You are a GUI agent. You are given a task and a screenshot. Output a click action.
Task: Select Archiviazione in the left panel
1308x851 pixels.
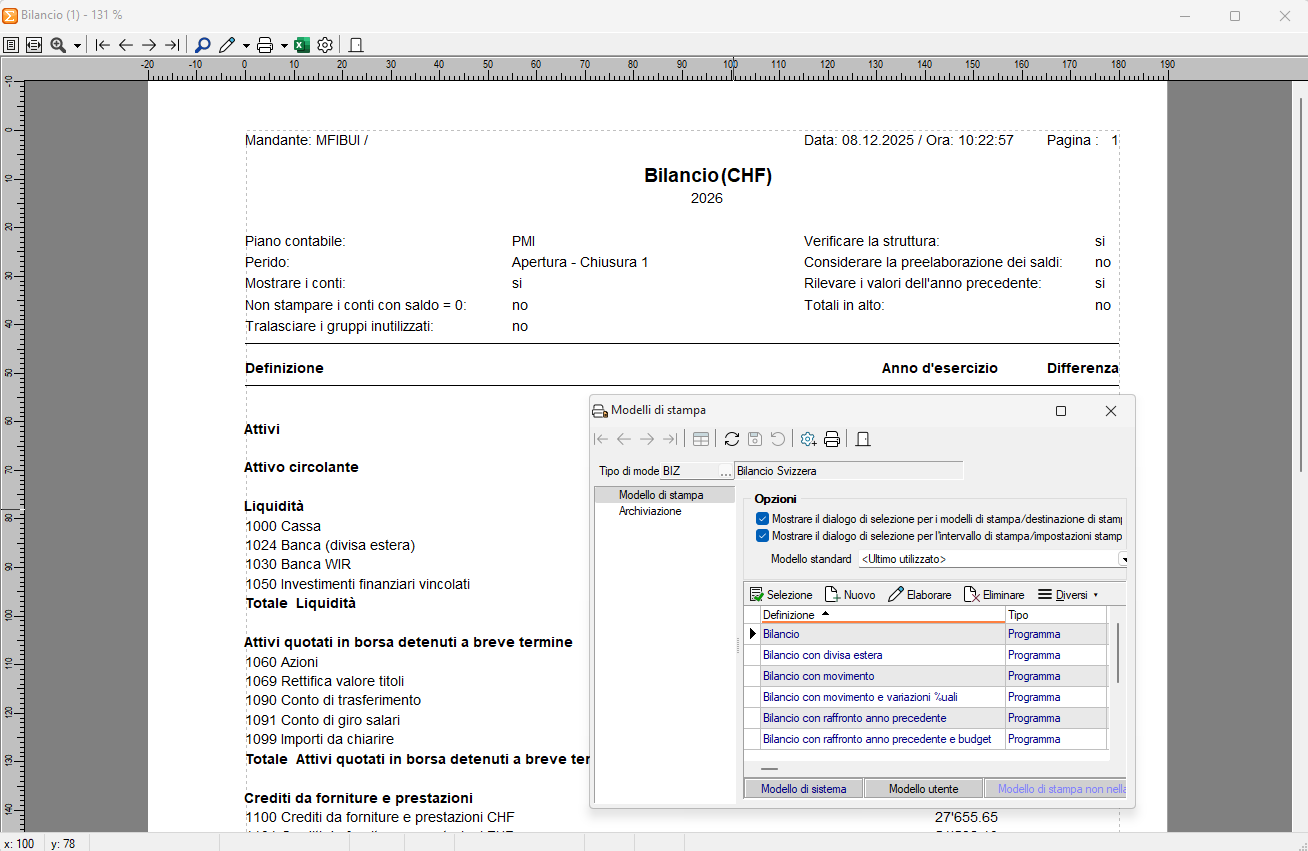650,511
